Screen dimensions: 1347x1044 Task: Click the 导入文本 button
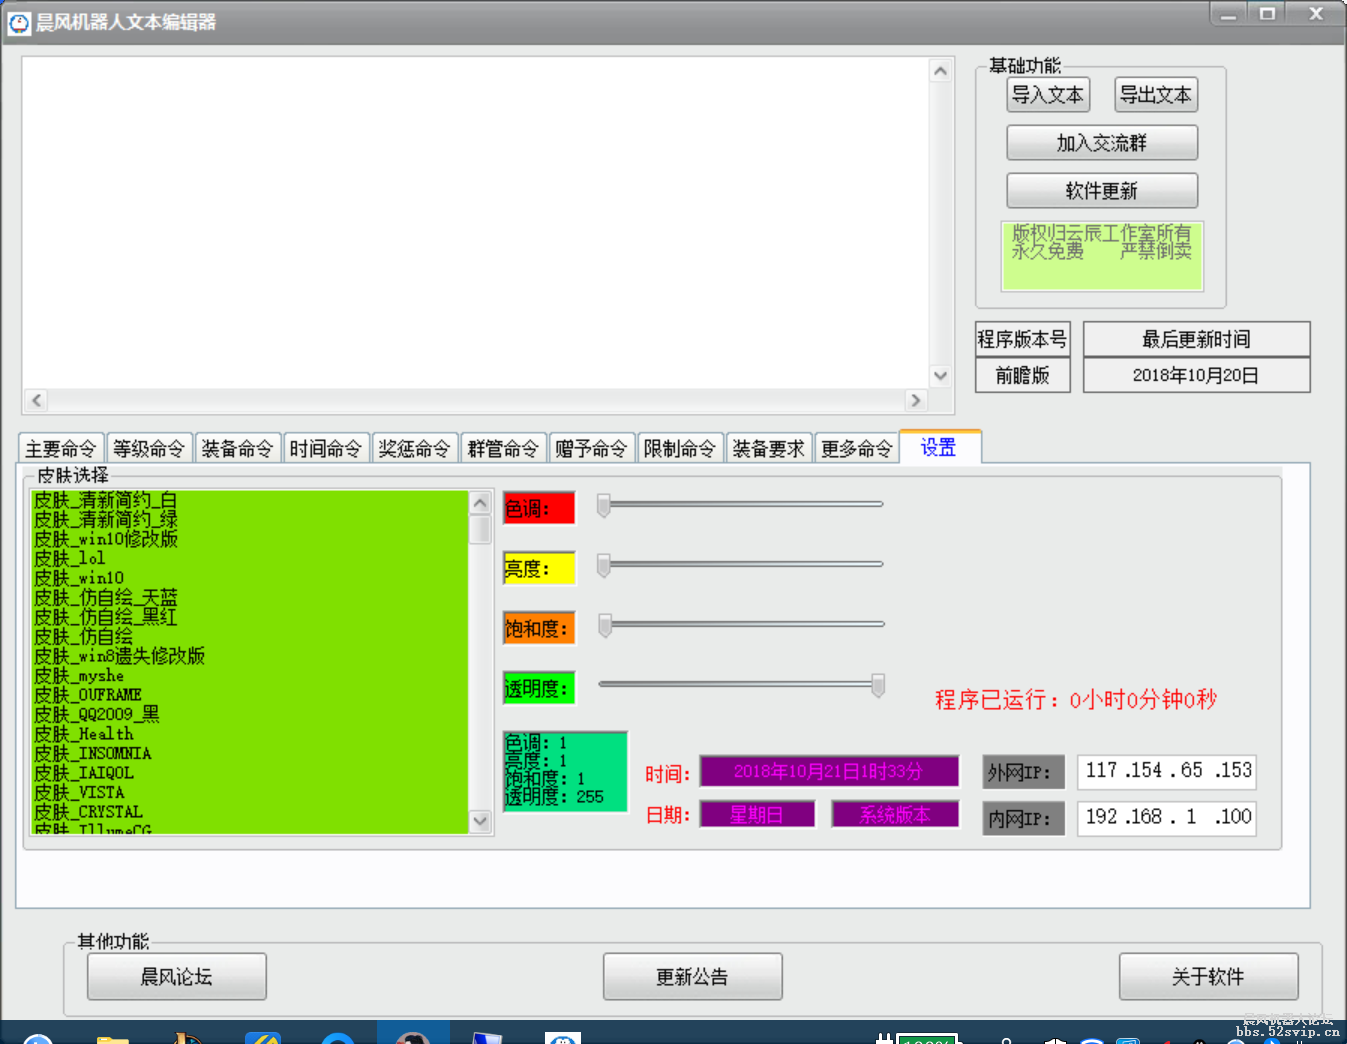tap(1047, 94)
